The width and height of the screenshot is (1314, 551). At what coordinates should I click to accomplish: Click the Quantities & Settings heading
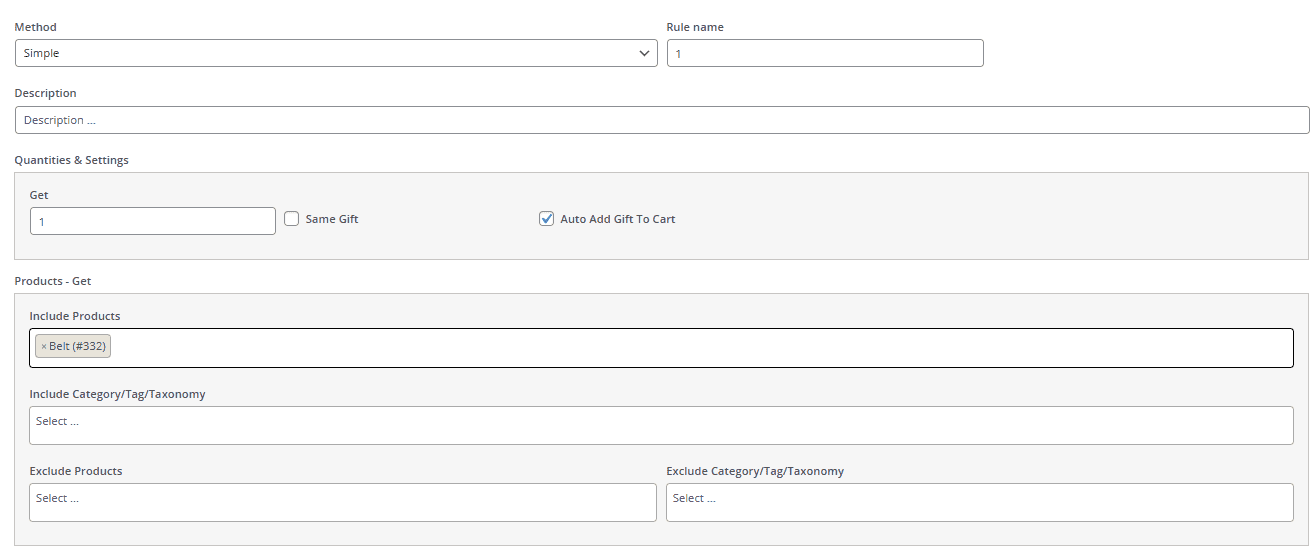[x=71, y=160]
